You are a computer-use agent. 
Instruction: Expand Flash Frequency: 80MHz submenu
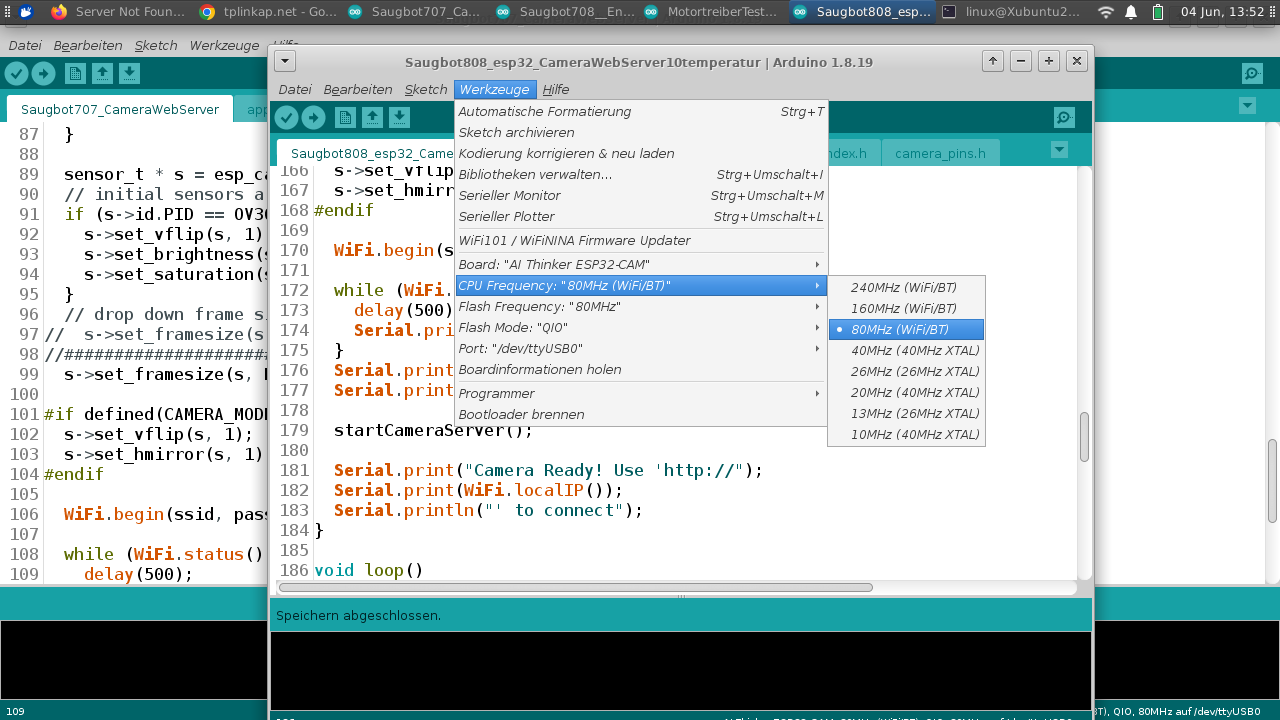(x=641, y=306)
